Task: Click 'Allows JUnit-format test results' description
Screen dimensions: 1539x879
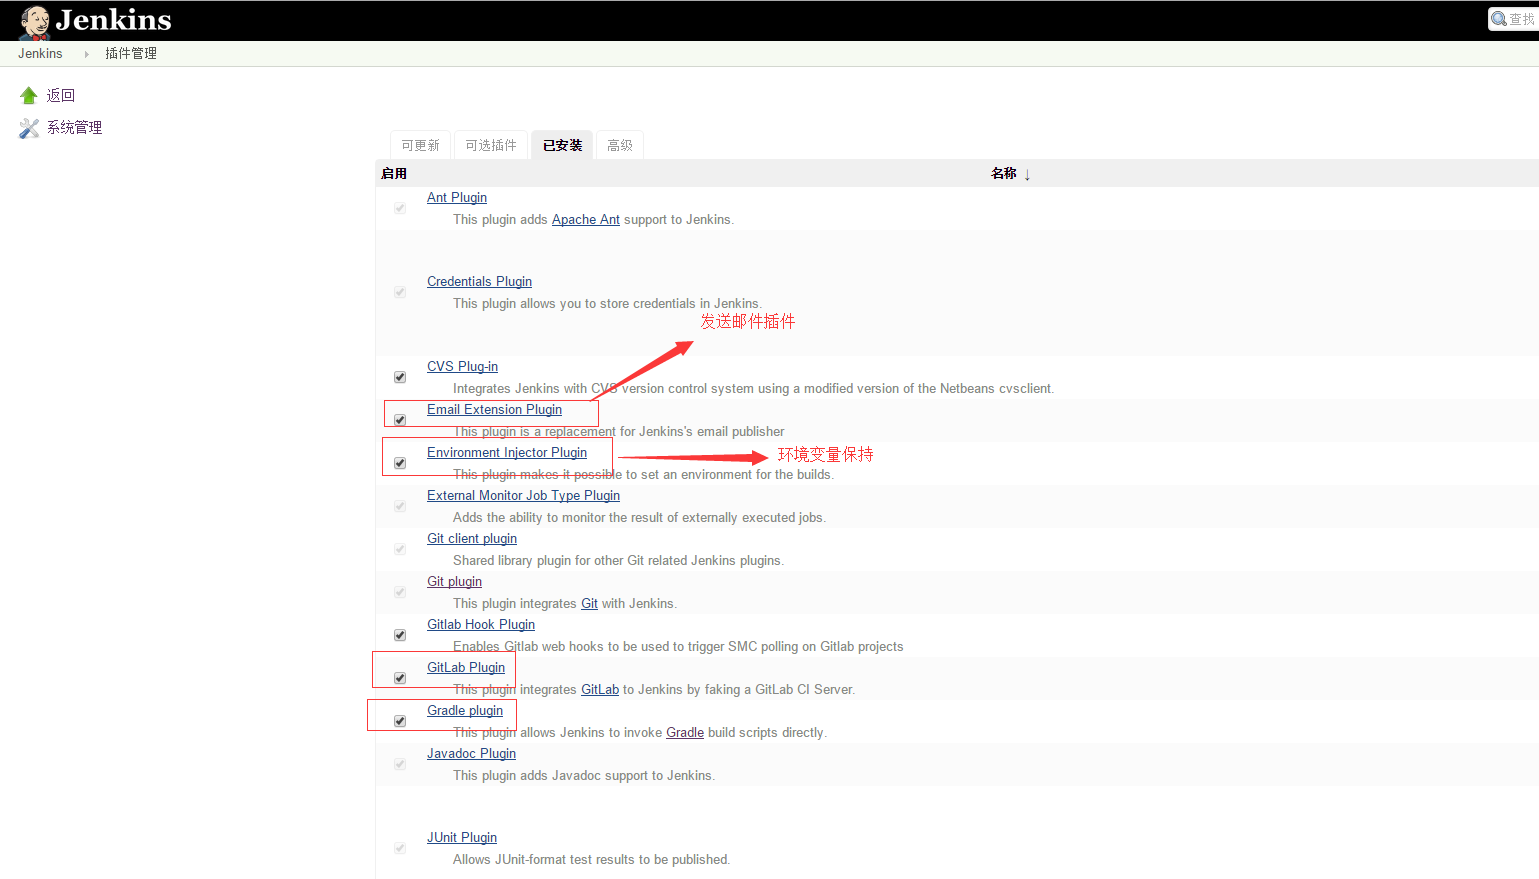Action: (x=591, y=860)
